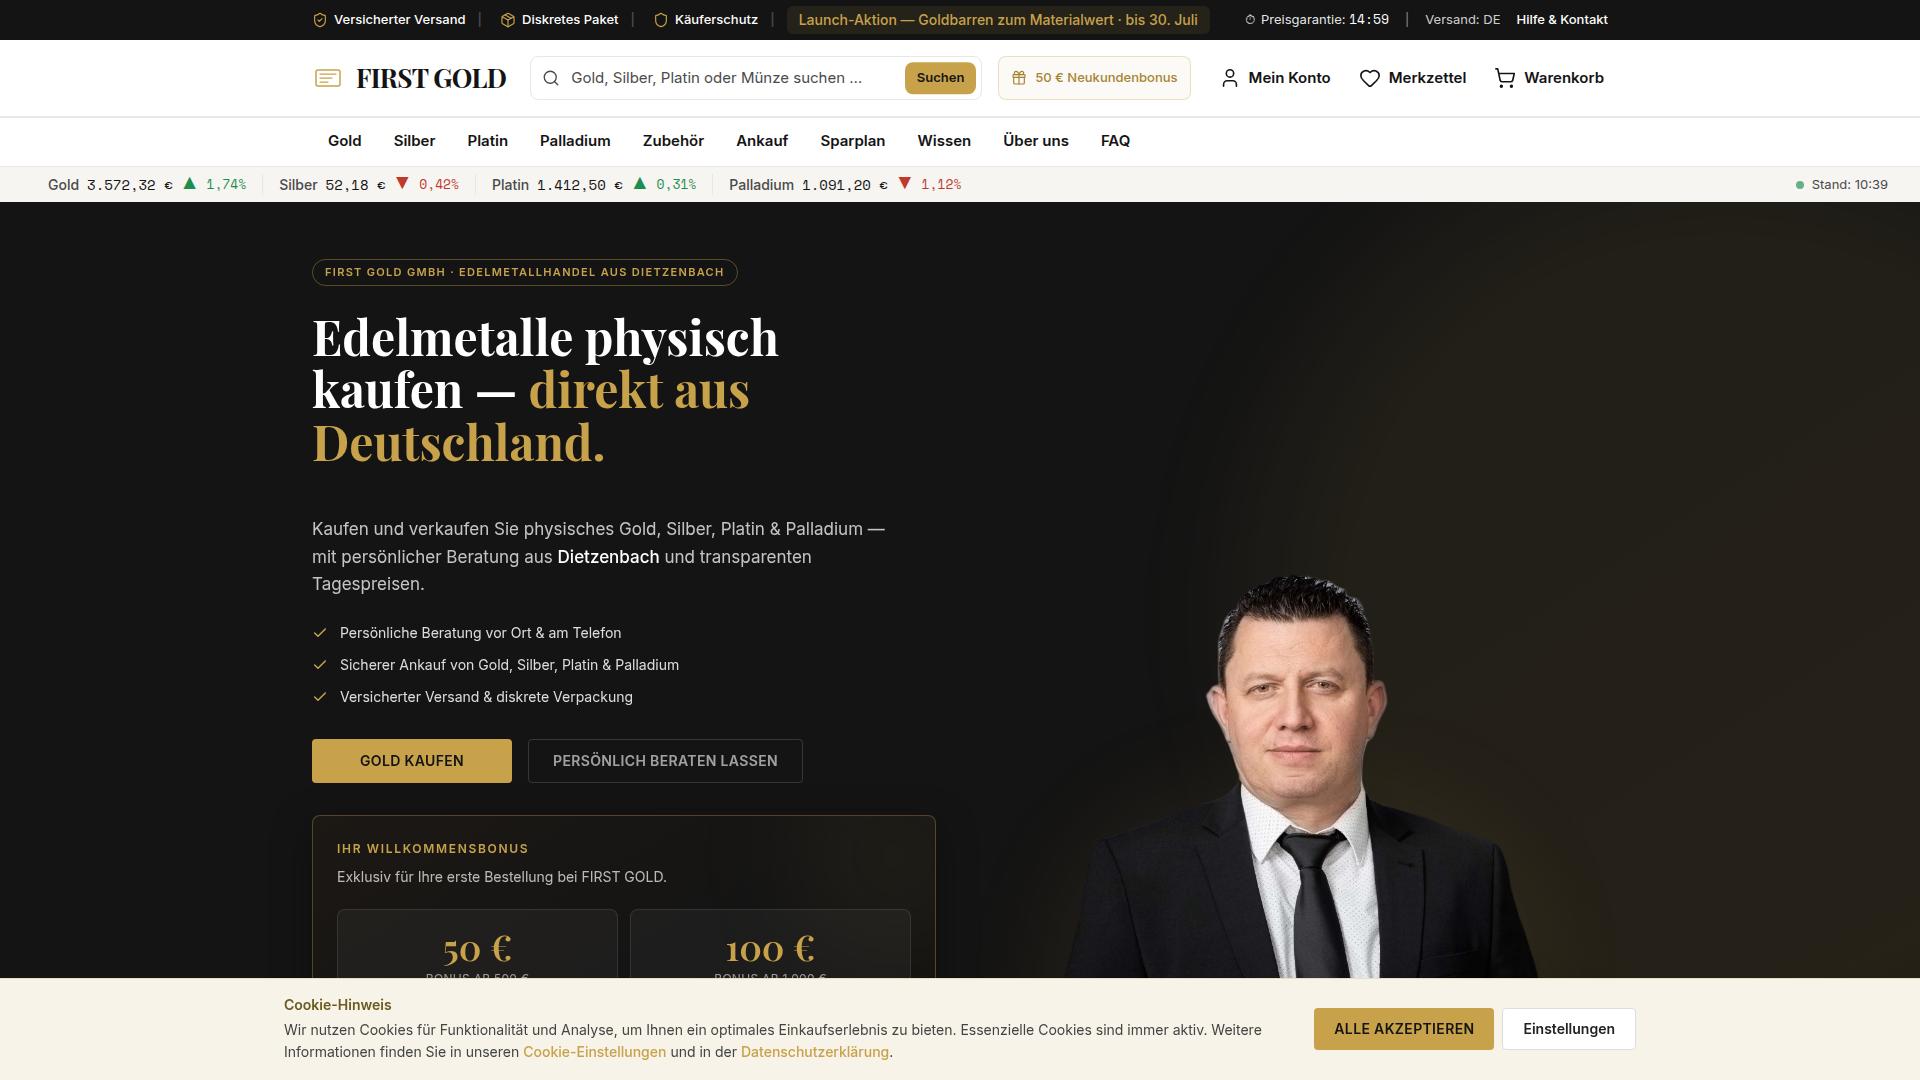The height and width of the screenshot is (1080, 1920).
Task: Click the portrait photo of the advisor
Action: (x=1300, y=778)
